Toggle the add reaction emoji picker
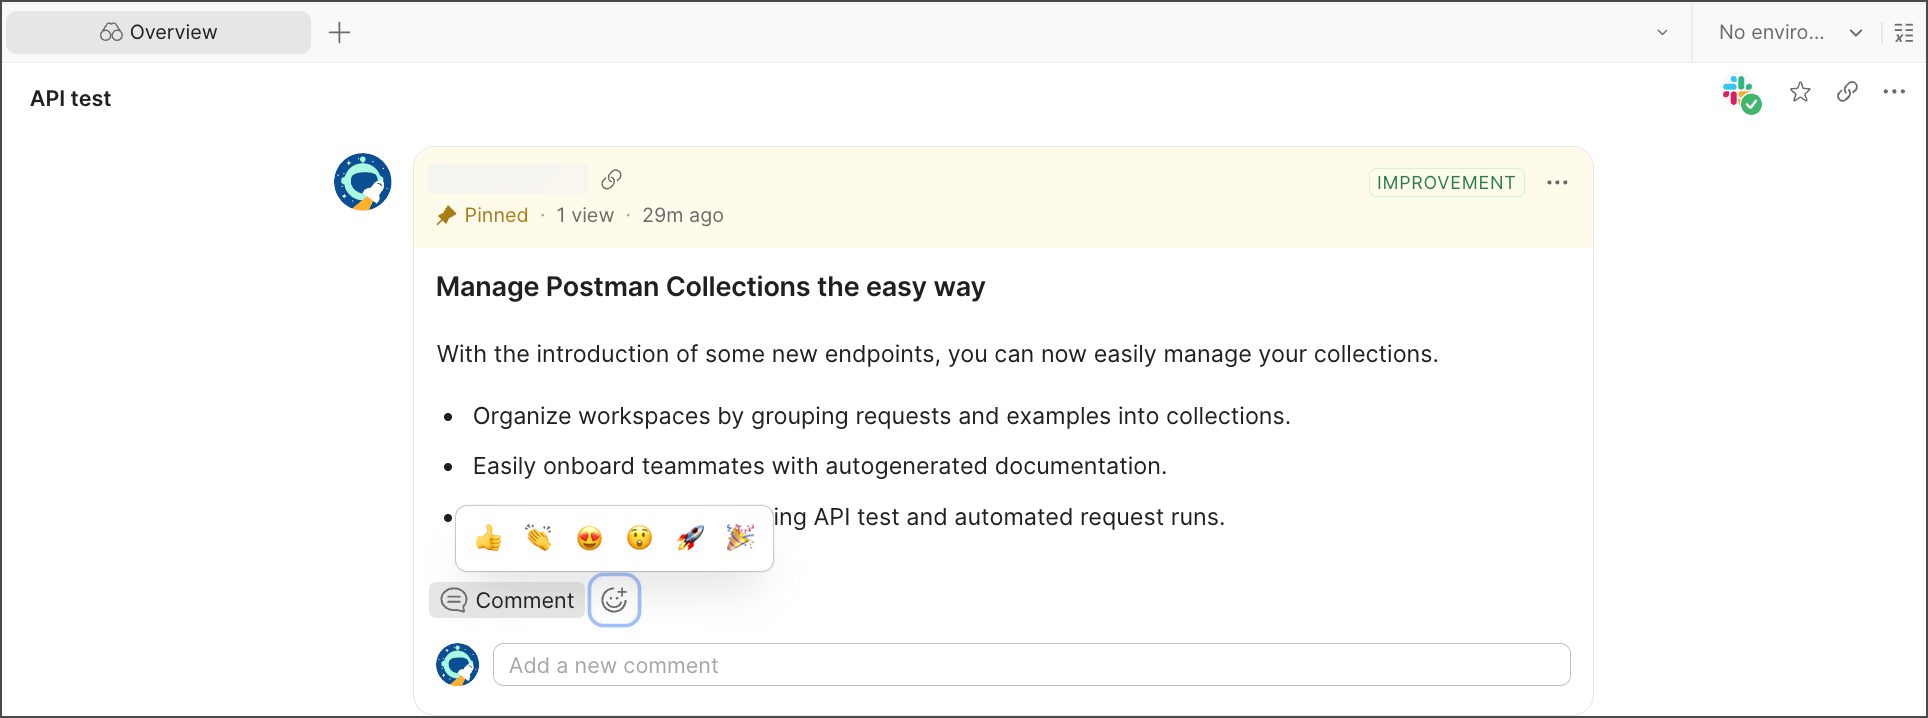 [614, 600]
